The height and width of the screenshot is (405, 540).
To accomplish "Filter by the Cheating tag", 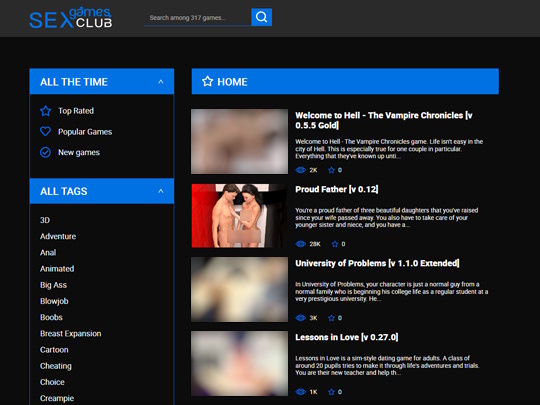I will (56, 366).
